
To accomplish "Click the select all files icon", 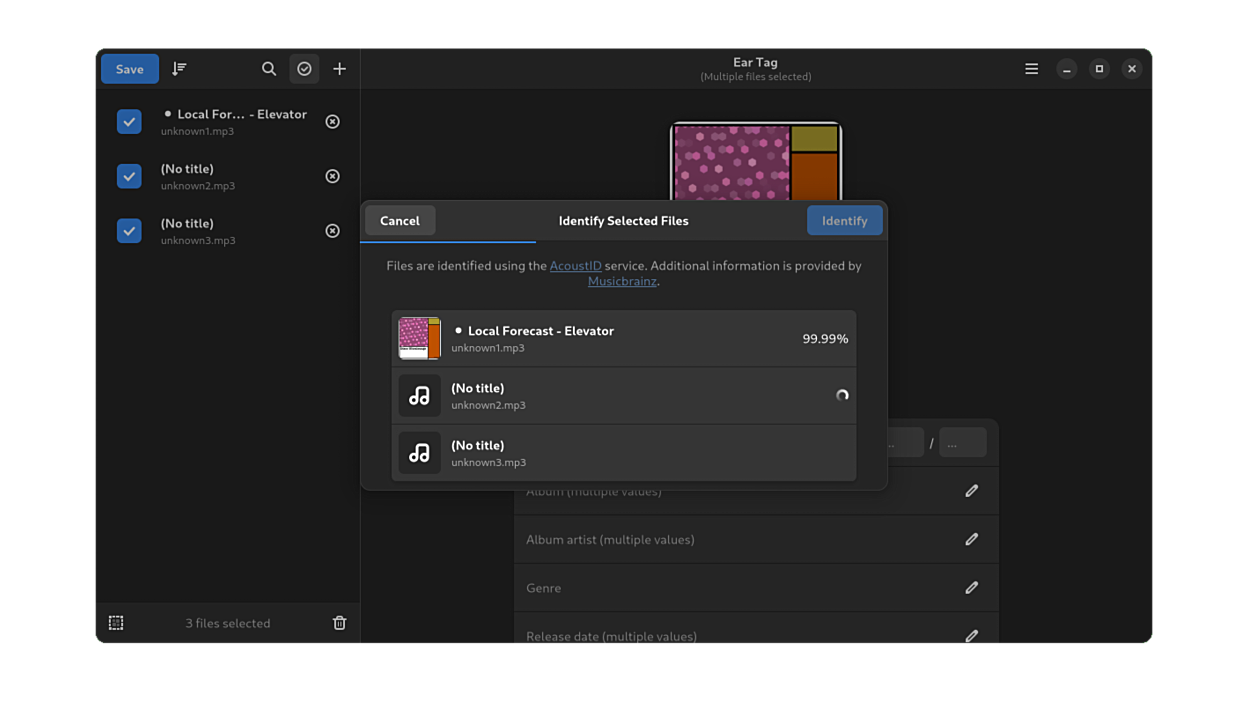I will coord(116,623).
